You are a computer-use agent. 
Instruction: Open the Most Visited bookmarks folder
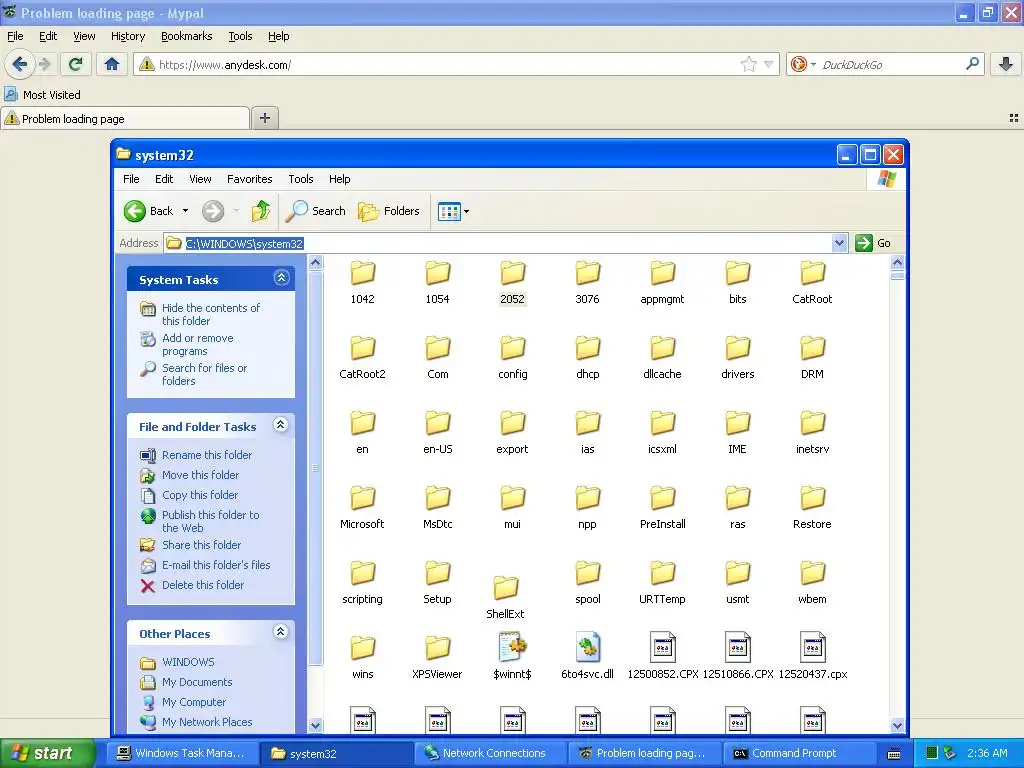[x=43, y=94]
